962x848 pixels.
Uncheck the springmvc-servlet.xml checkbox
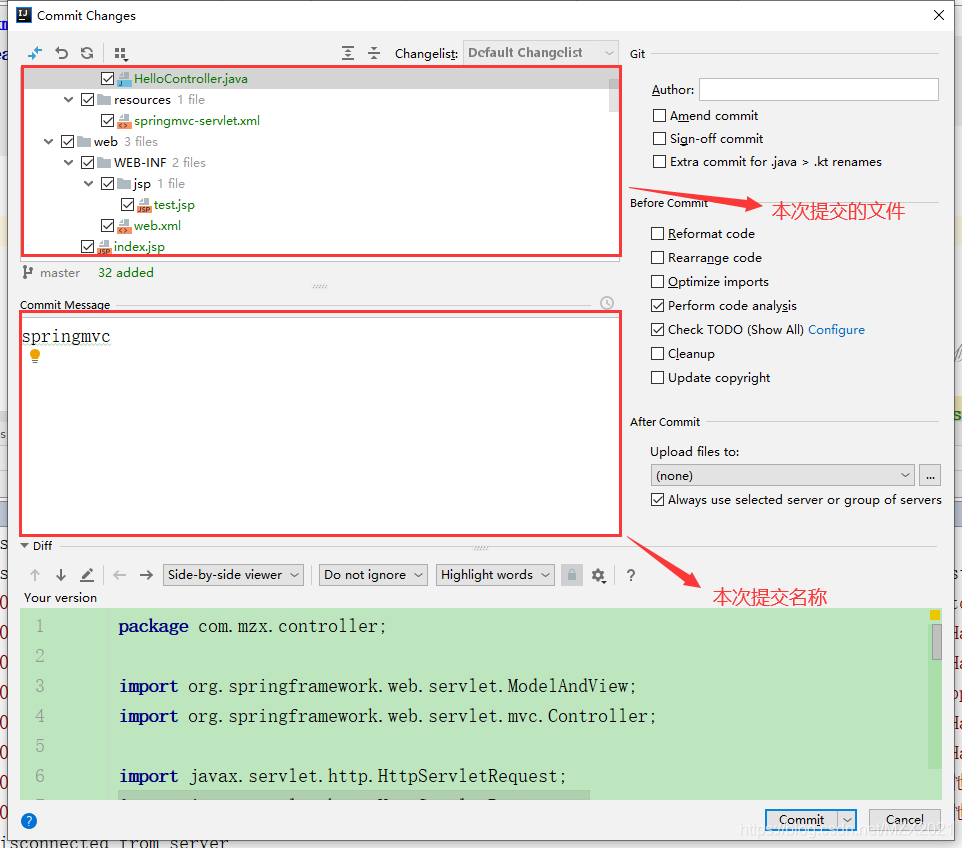(107, 120)
